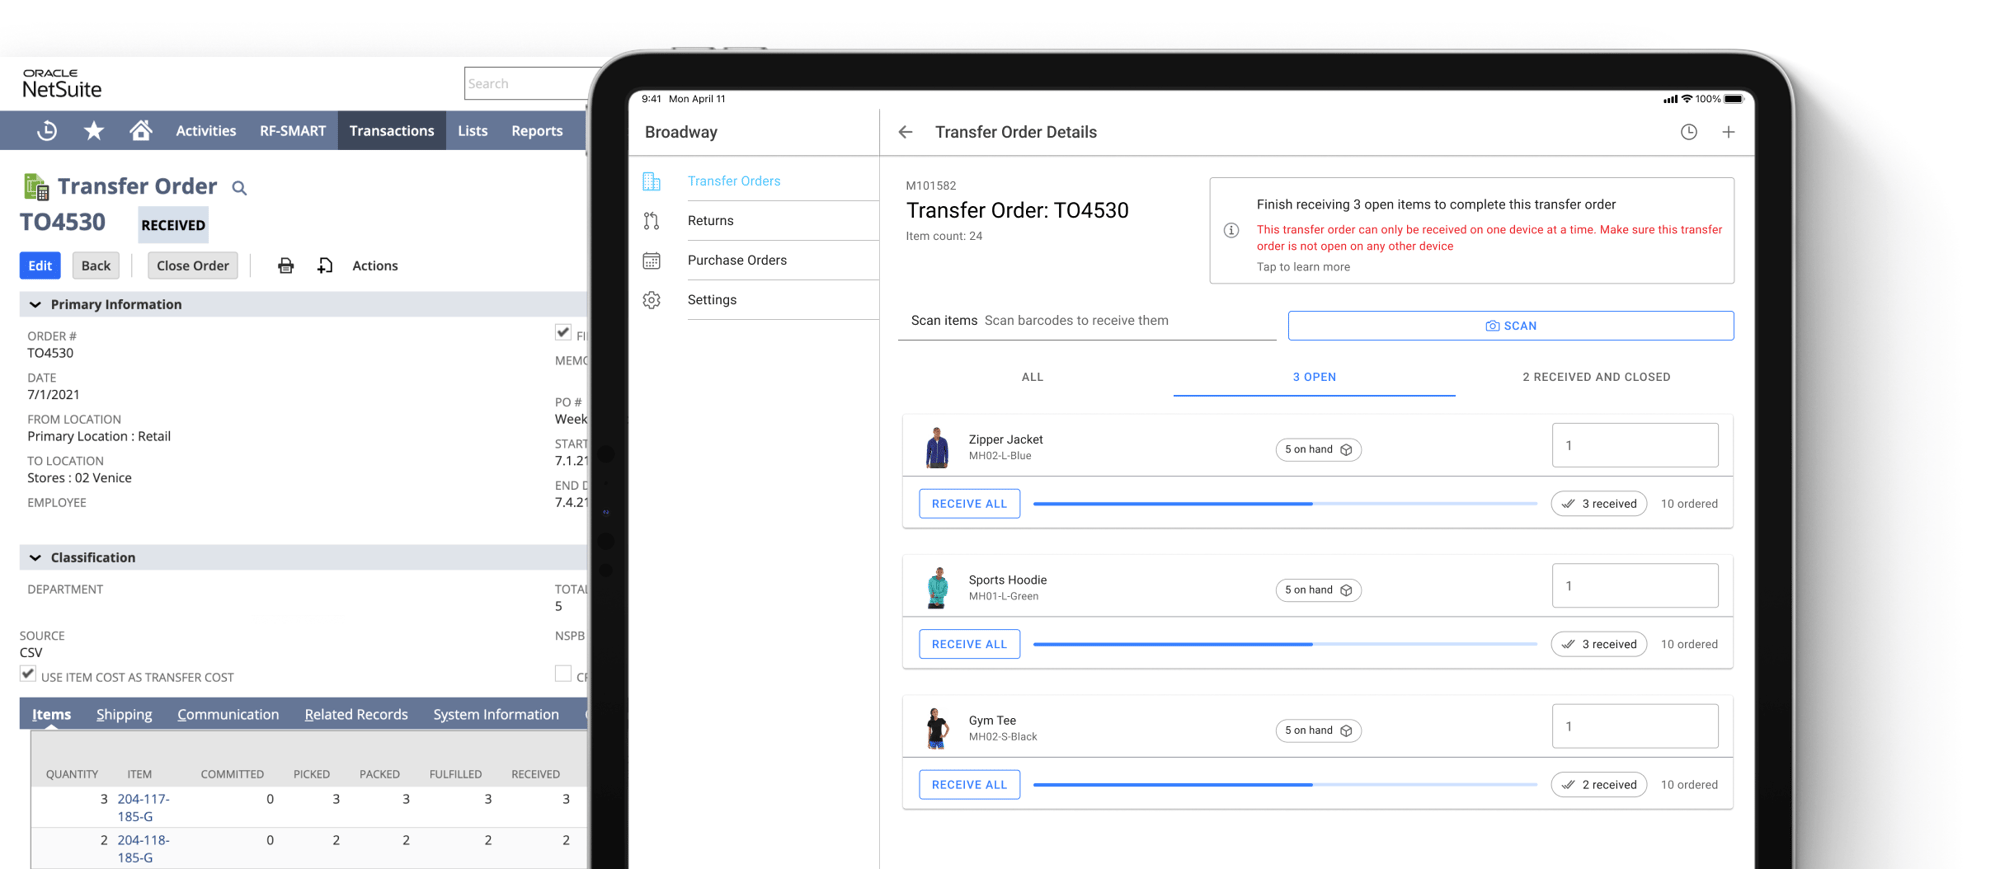Click the new note icon beside Actions

click(325, 266)
